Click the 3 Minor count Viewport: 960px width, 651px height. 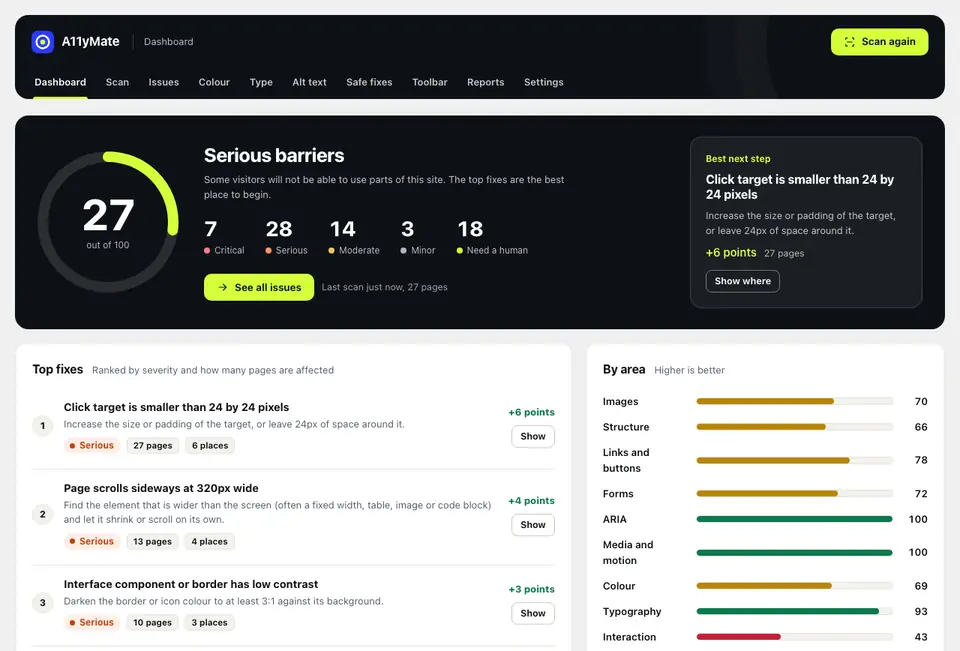[418, 237]
